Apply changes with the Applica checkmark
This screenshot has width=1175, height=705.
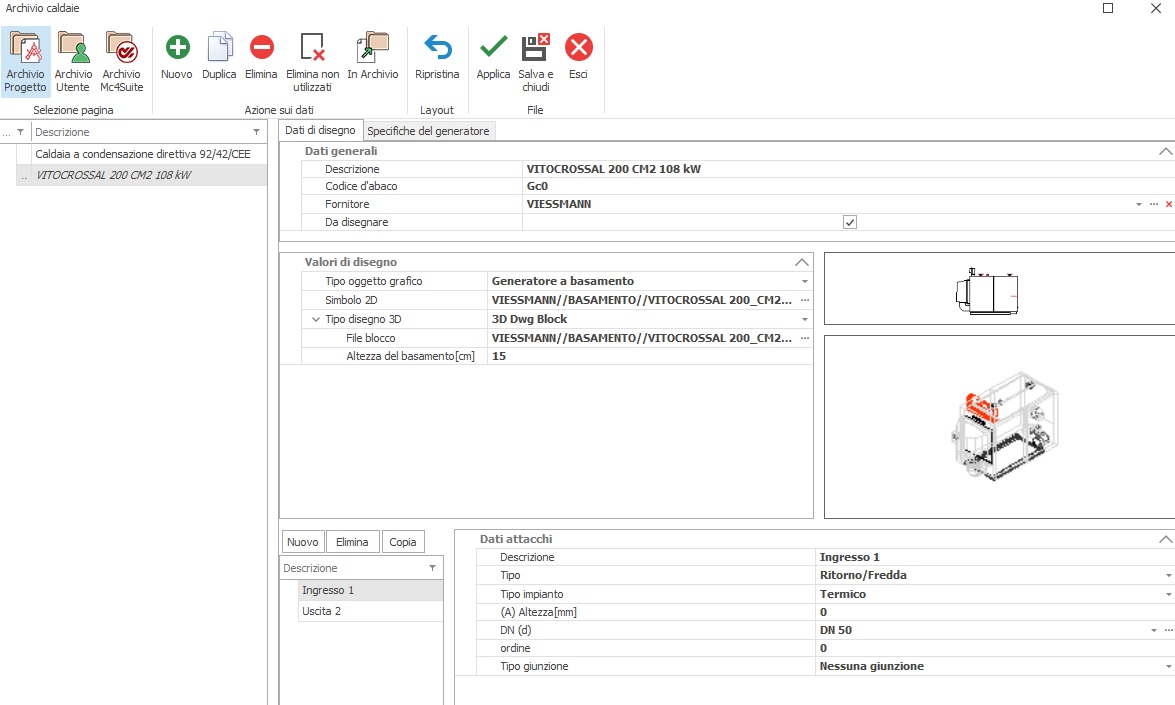(x=493, y=48)
